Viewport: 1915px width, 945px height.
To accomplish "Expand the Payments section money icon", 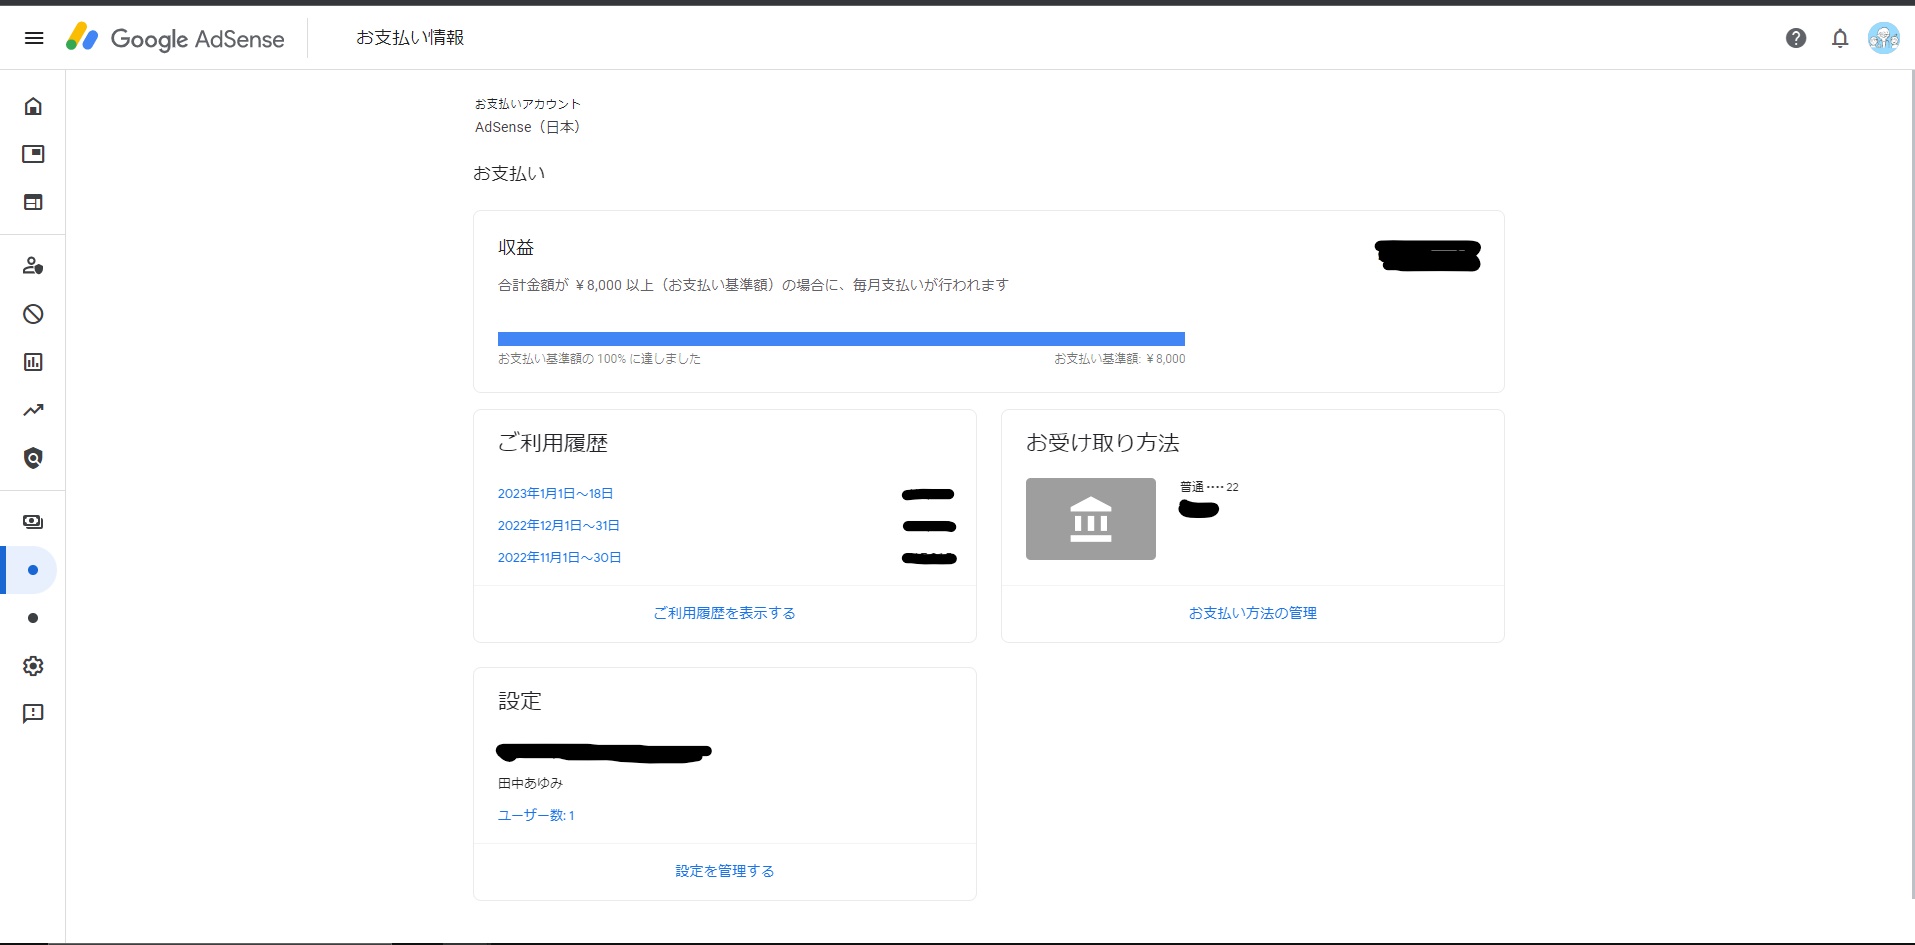I will [33, 522].
